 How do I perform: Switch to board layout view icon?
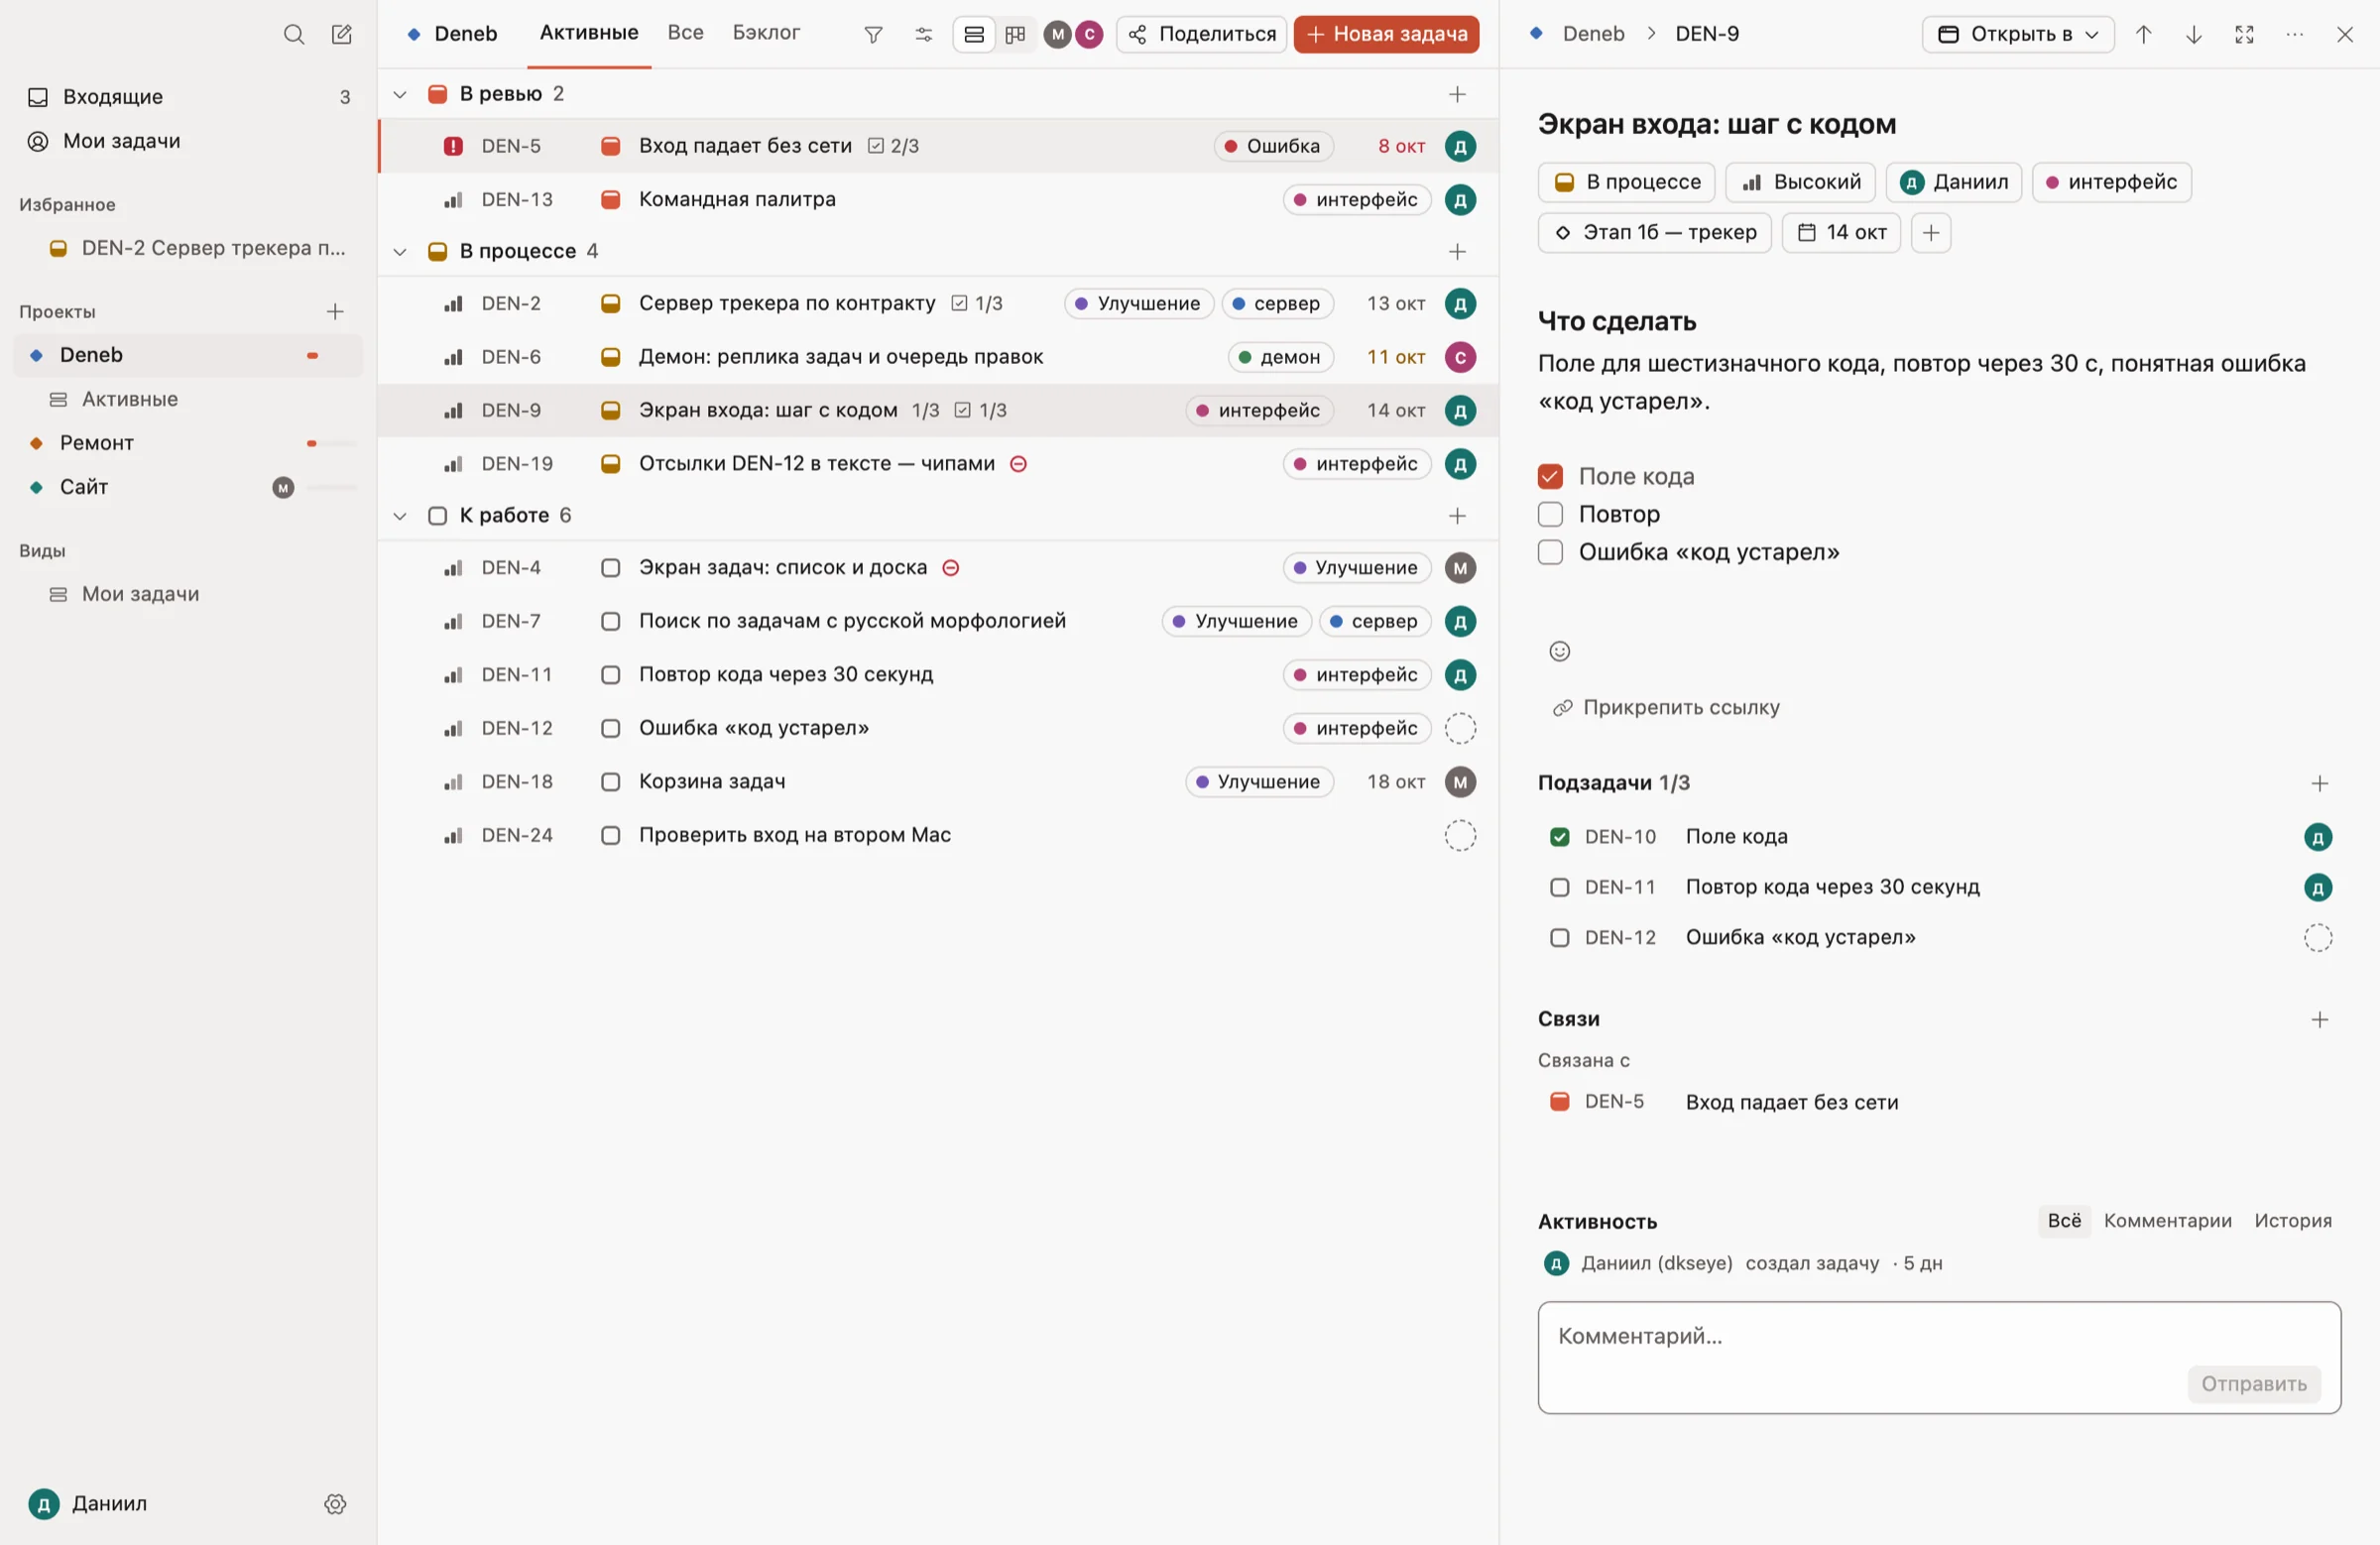tap(1015, 35)
